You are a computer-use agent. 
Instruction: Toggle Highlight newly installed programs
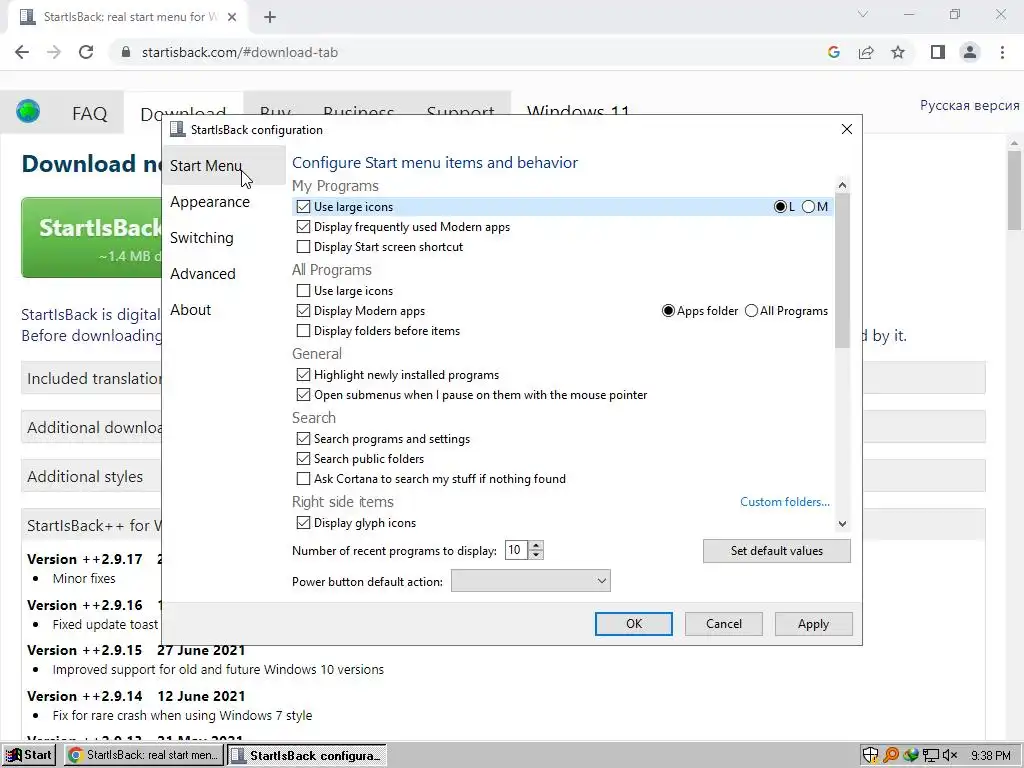coord(303,375)
